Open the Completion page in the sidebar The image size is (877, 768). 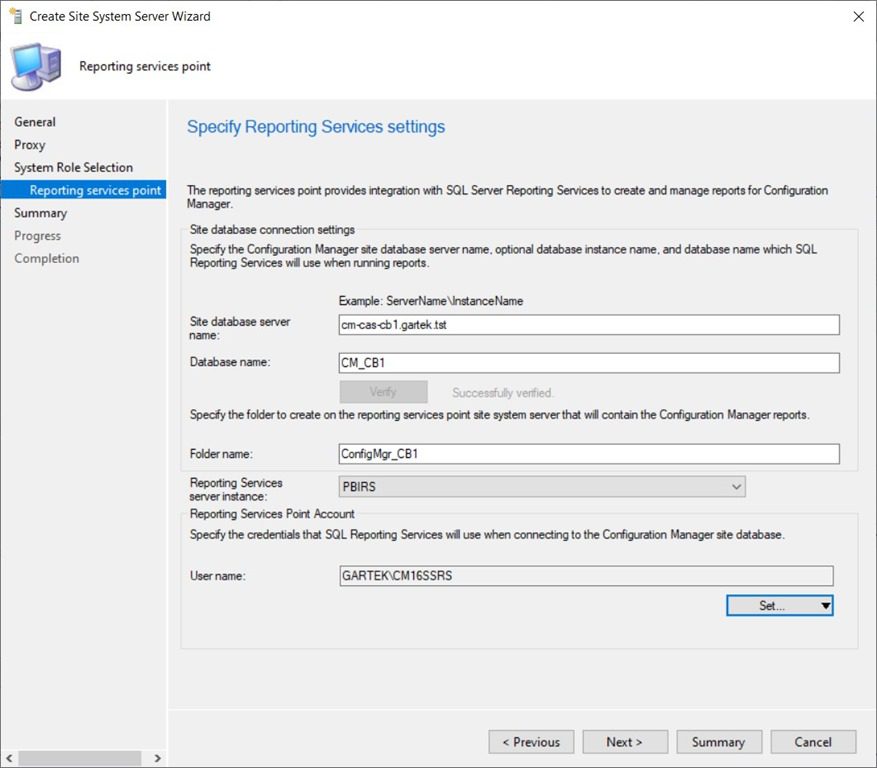pyautogui.click(x=46, y=258)
